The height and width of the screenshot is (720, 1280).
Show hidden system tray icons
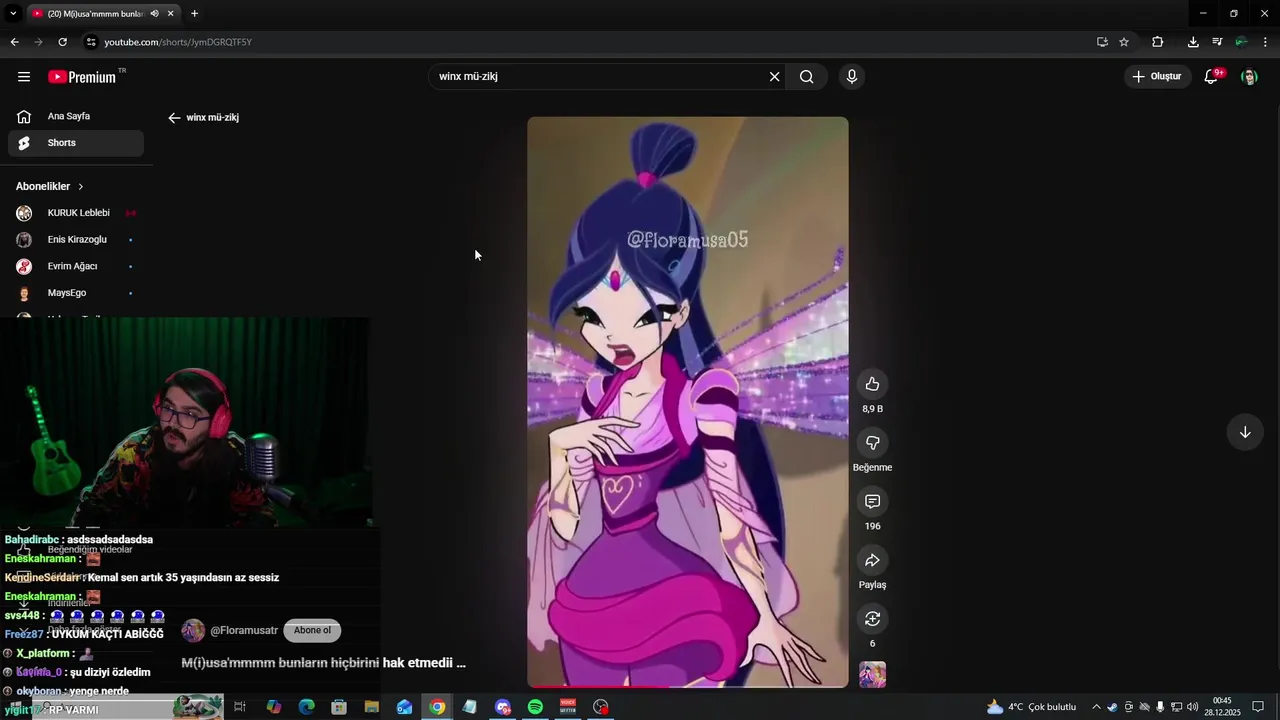1096,707
